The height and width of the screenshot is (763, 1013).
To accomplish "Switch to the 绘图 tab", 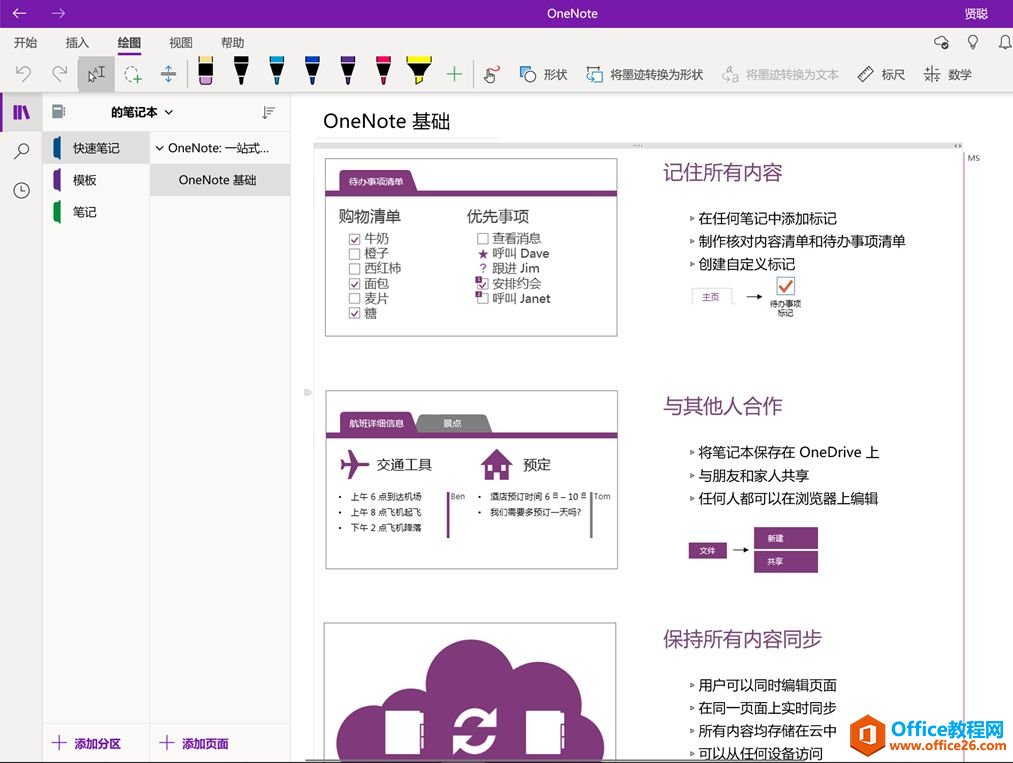I will [x=129, y=43].
